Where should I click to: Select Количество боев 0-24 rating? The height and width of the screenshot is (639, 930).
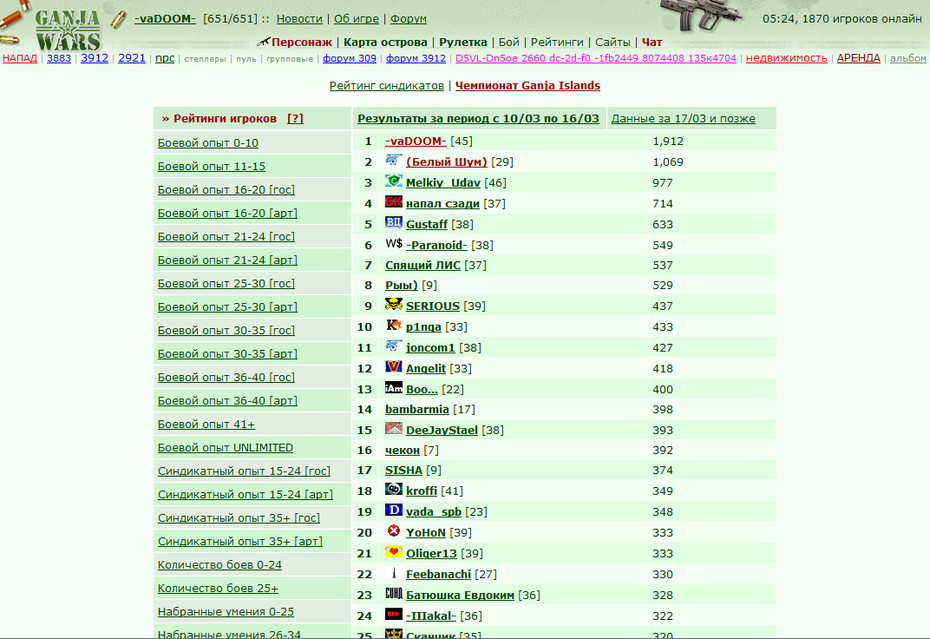219,565
